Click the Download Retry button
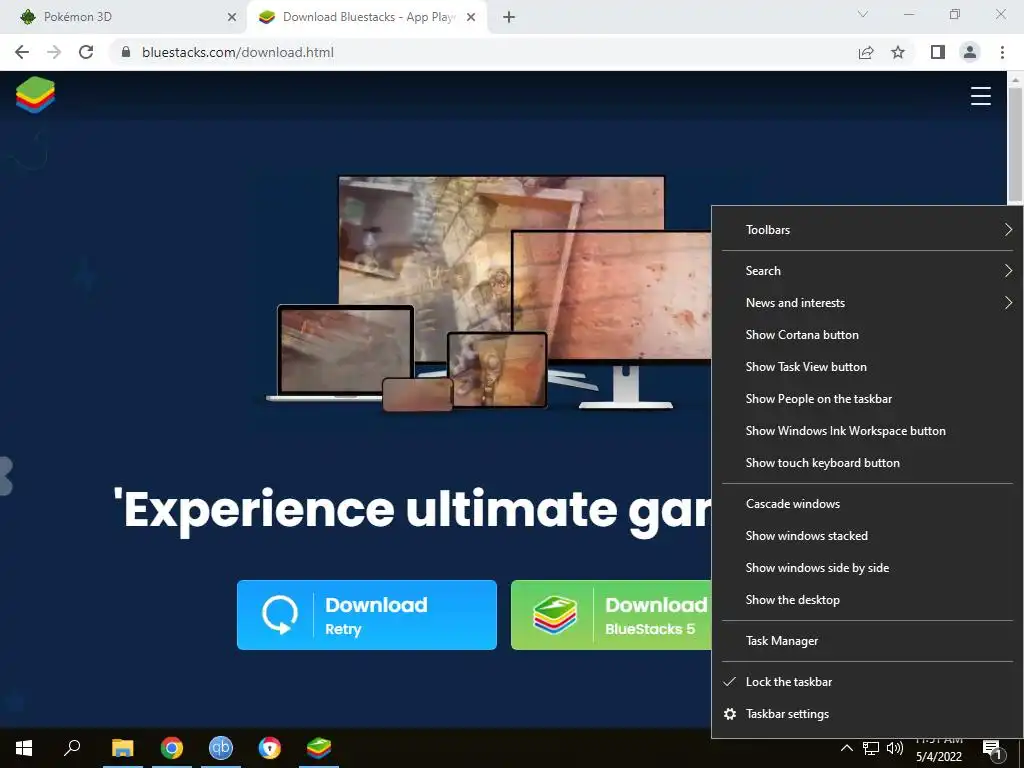Viewport: 1024px width, 768px height. (366, 615)
